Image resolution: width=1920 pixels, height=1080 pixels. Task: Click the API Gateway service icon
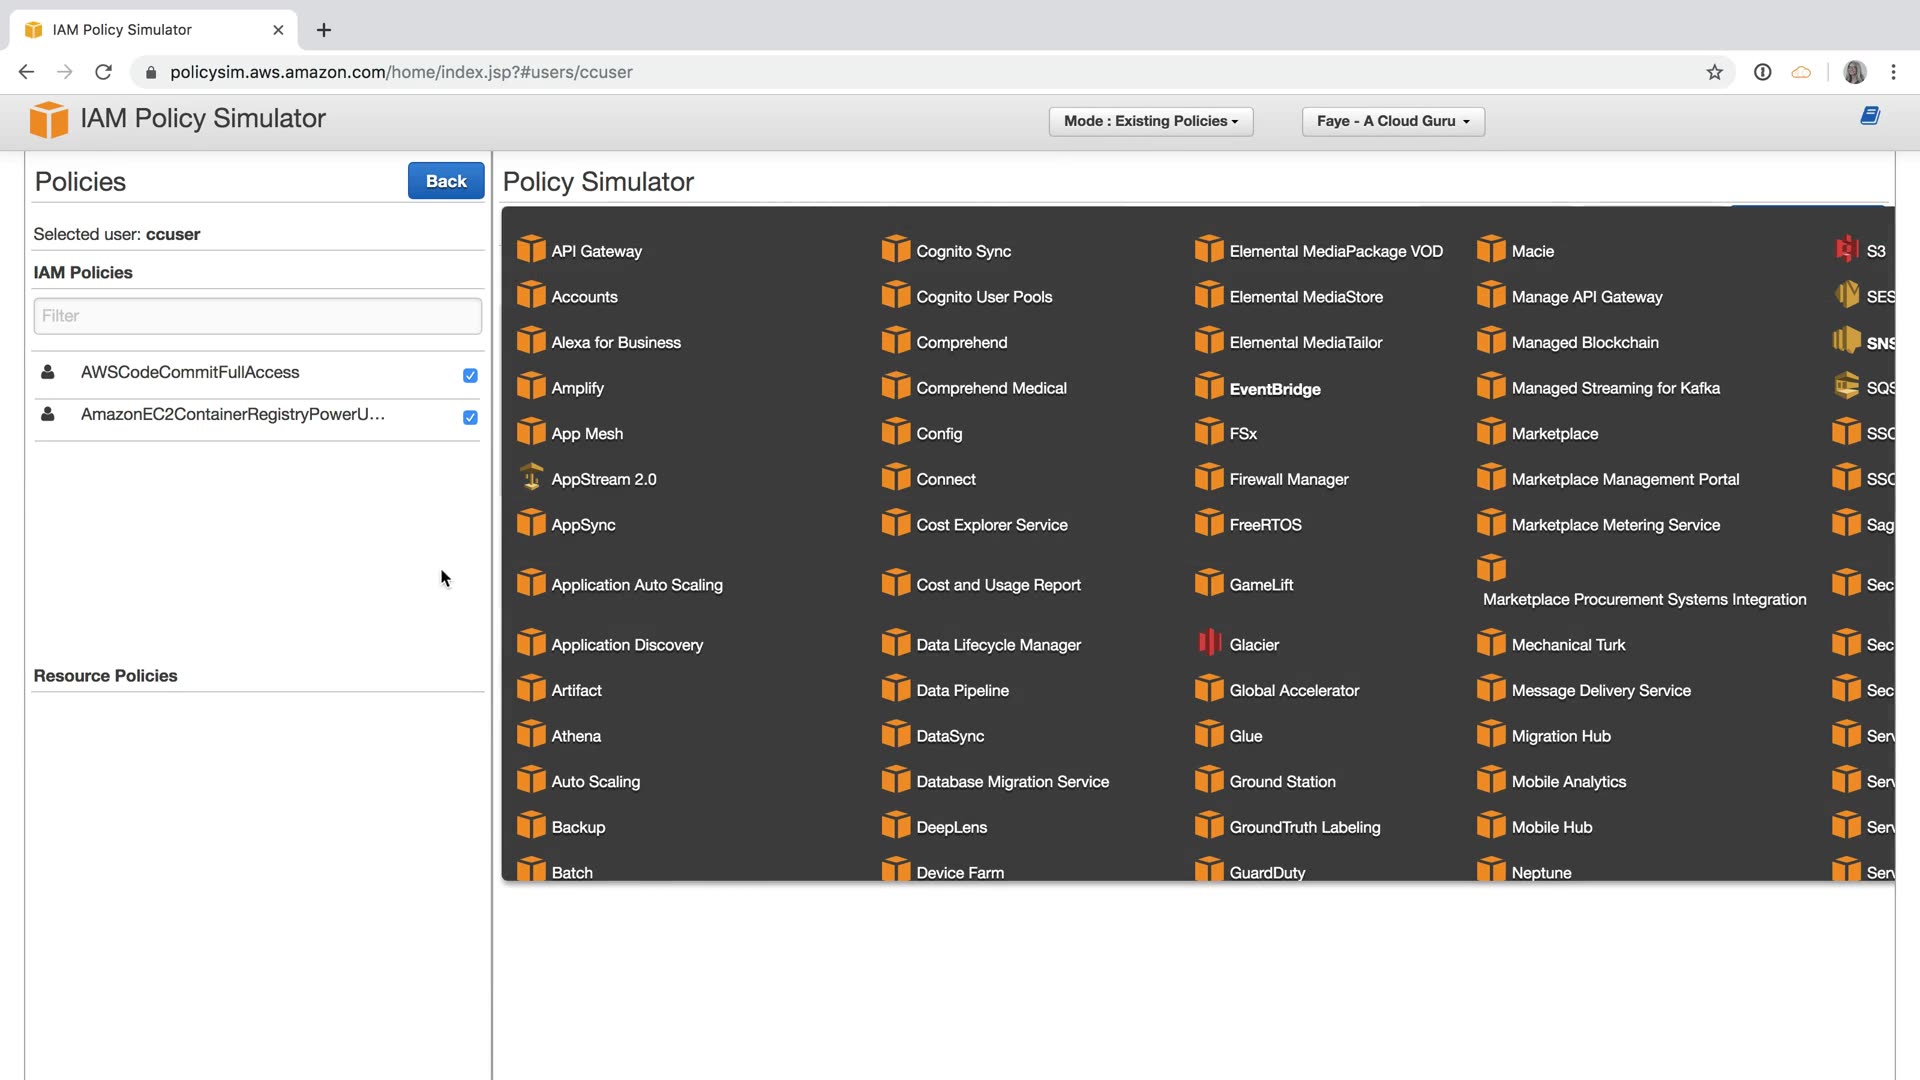531,249
